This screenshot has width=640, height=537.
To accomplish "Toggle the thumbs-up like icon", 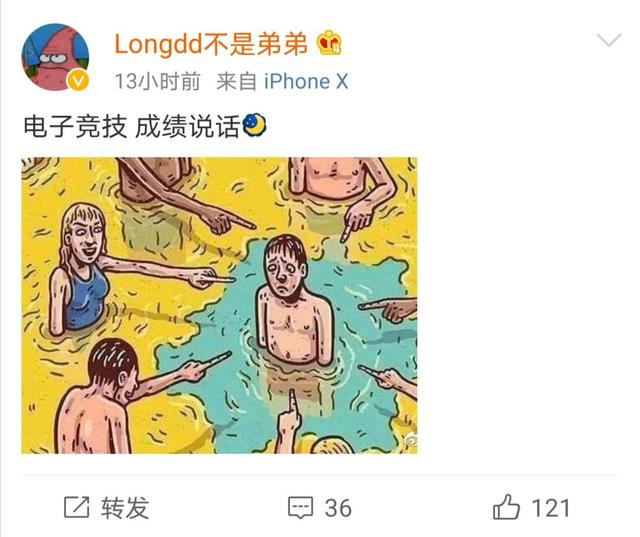I will pos(506,506).
